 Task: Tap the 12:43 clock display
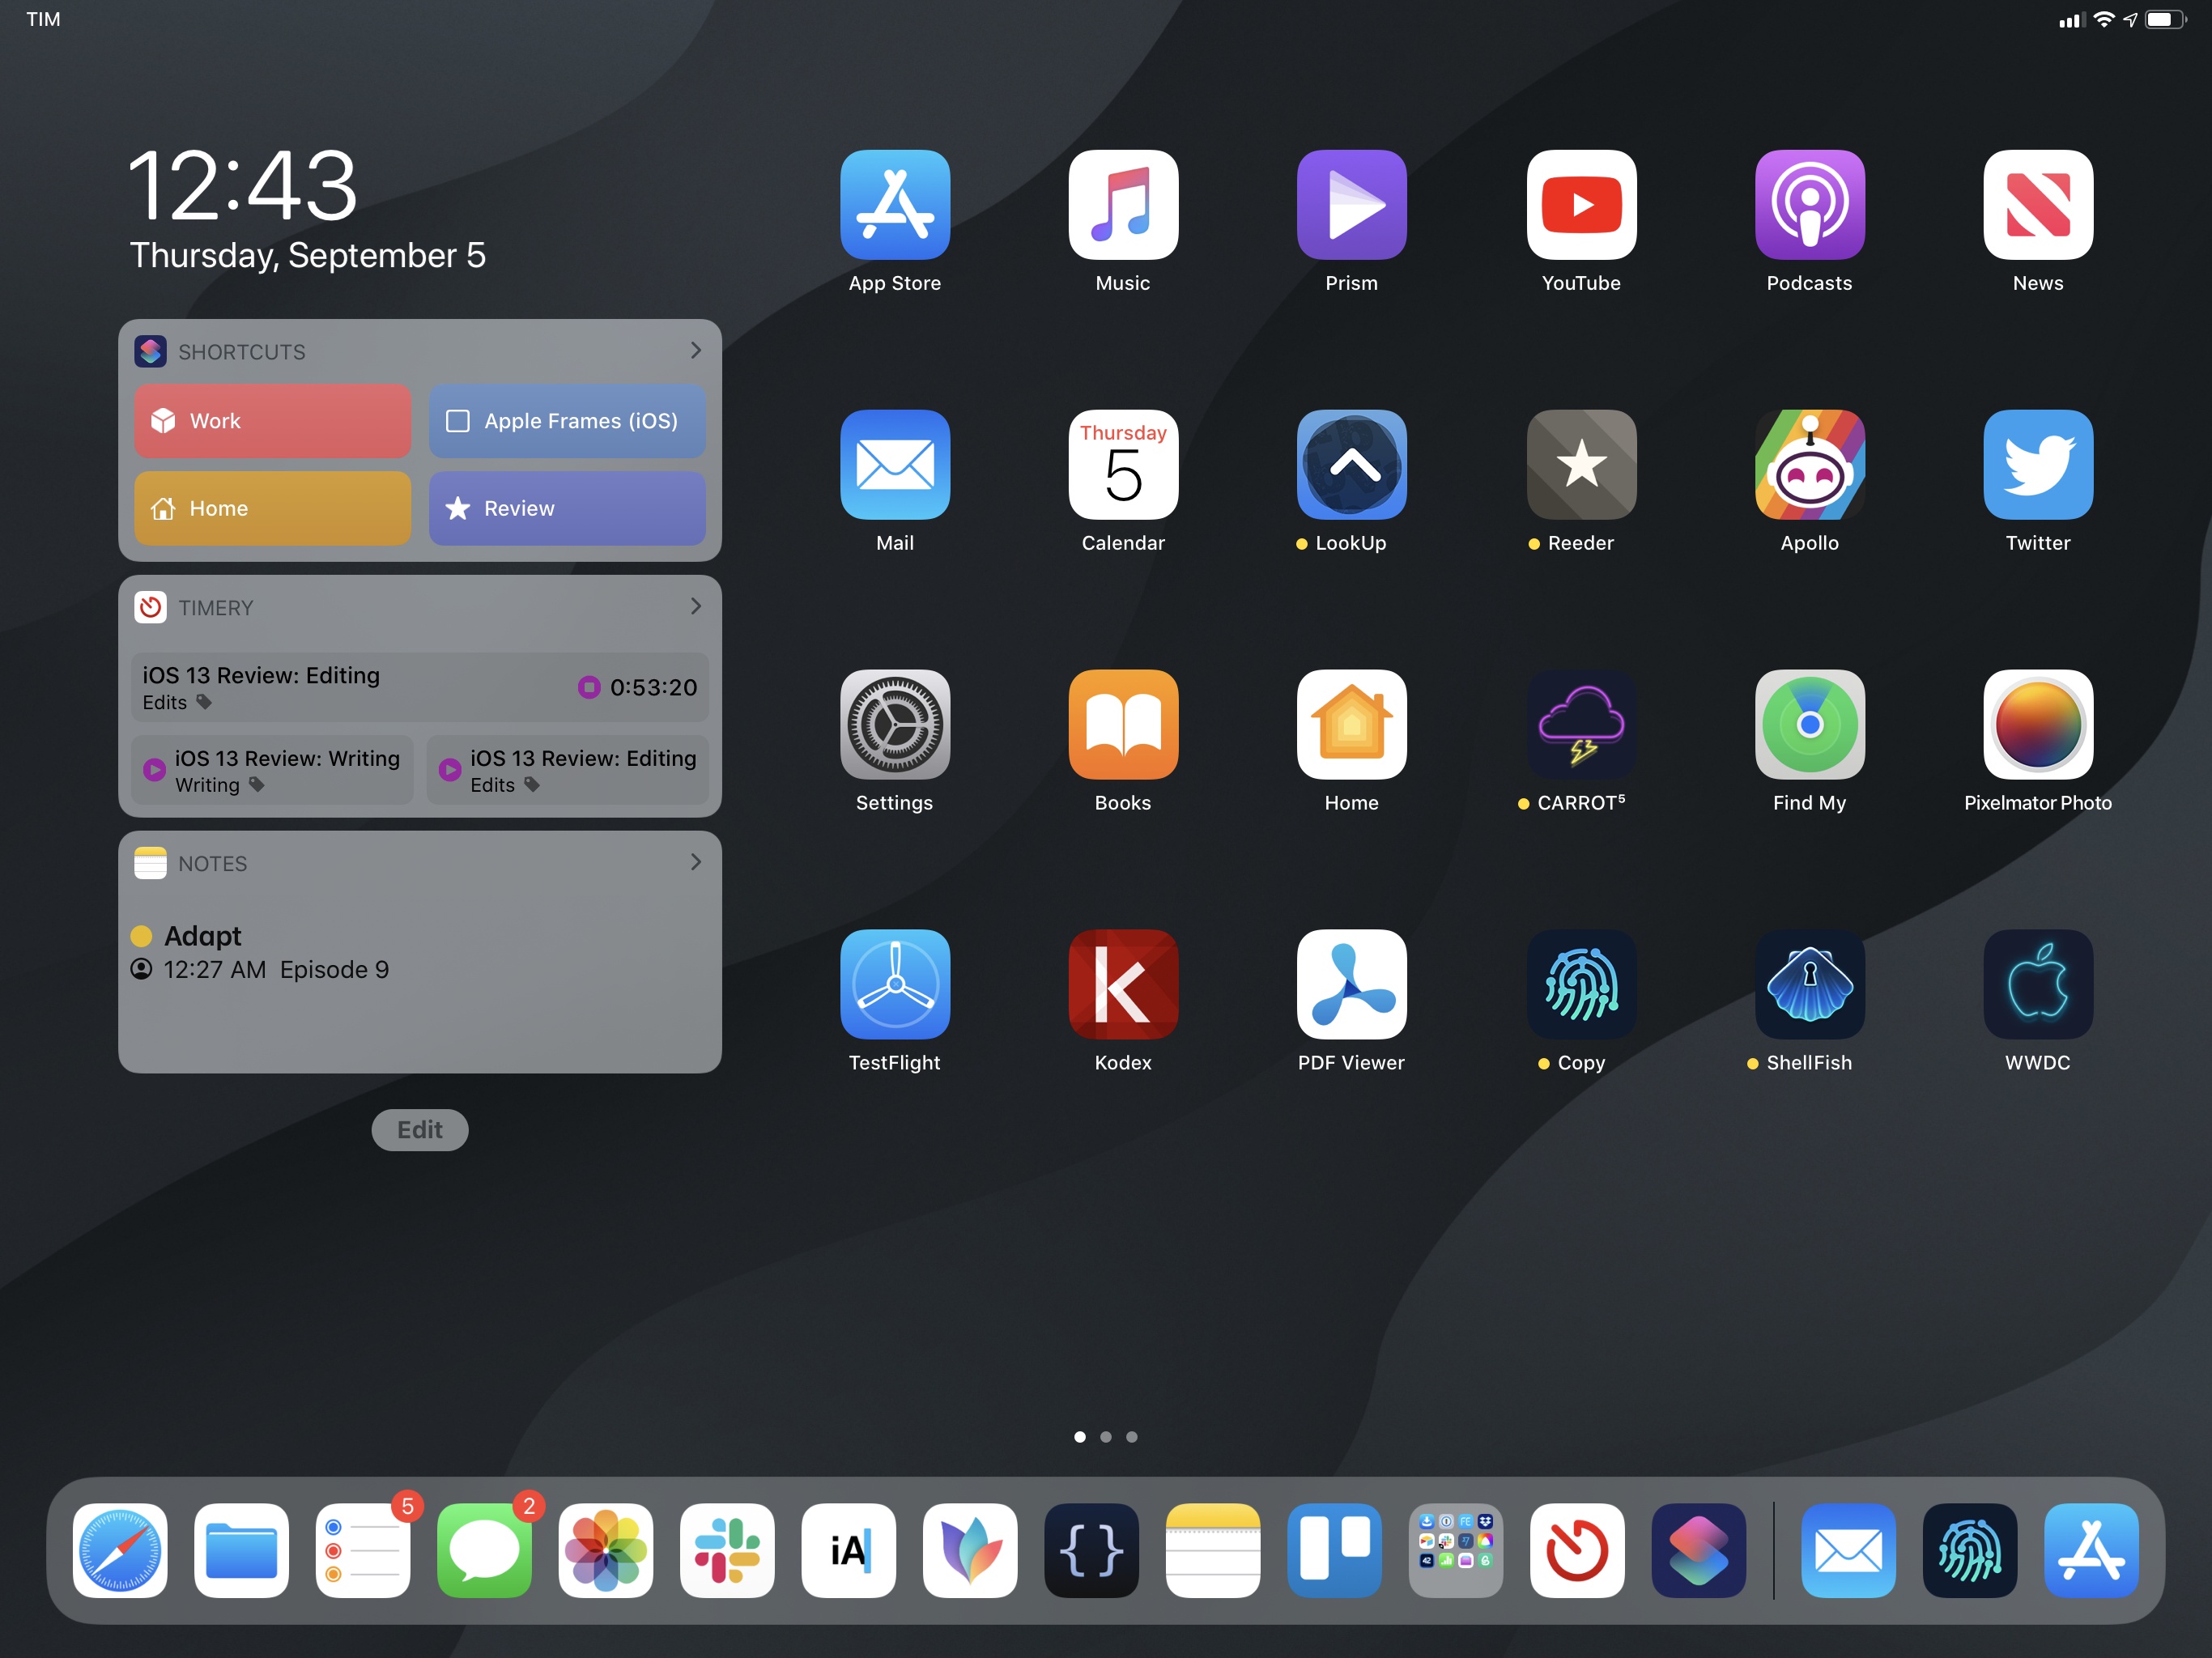click(243, 186)
